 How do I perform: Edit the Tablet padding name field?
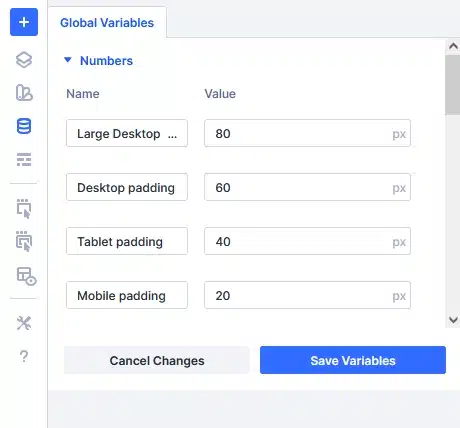pyautogui.click(x=127, y=241)
